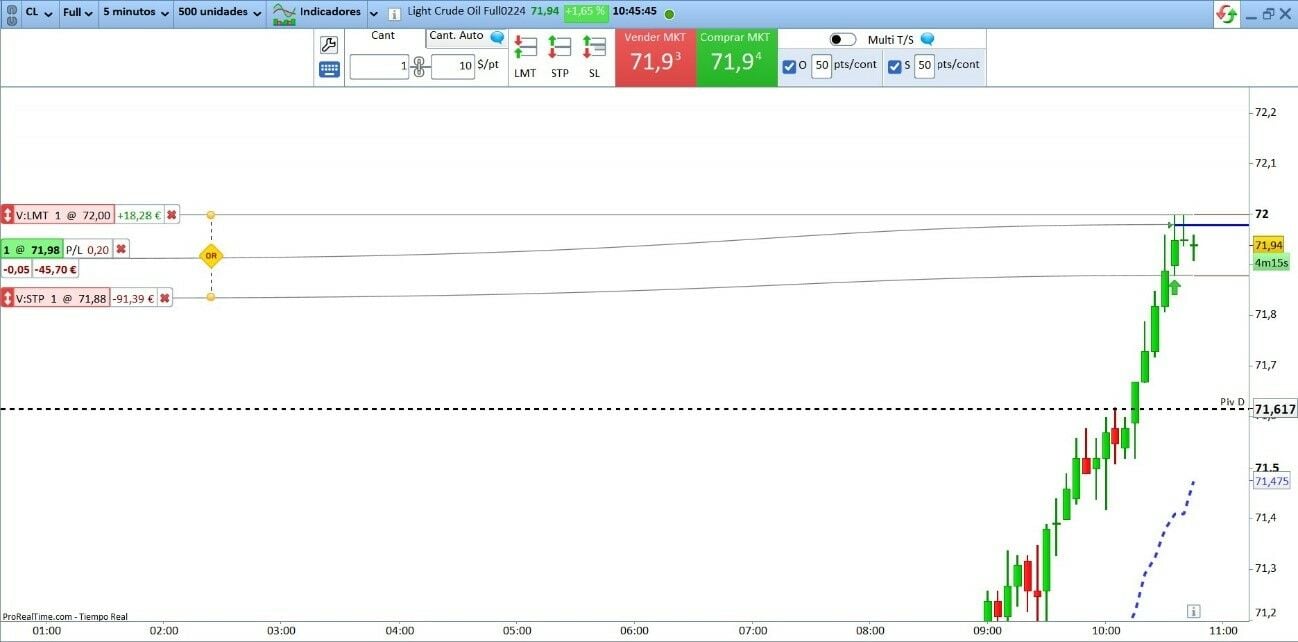The width and height of the screenshot is (1298, 642).
Task: Click the V:LMT 1 @ 72,00 order label
Action: (63, 215)
